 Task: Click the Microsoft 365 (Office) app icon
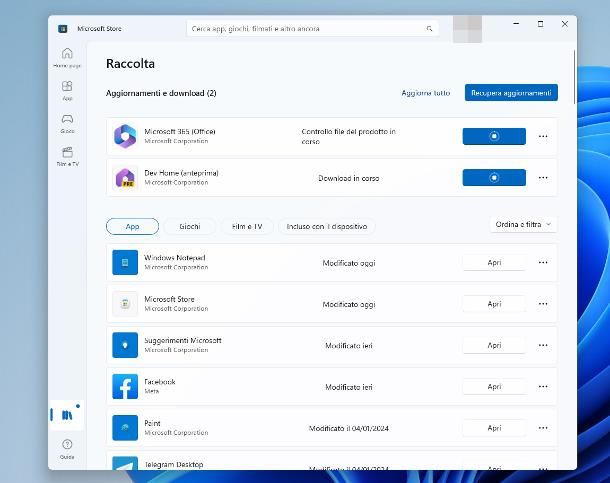click(125, 136)
